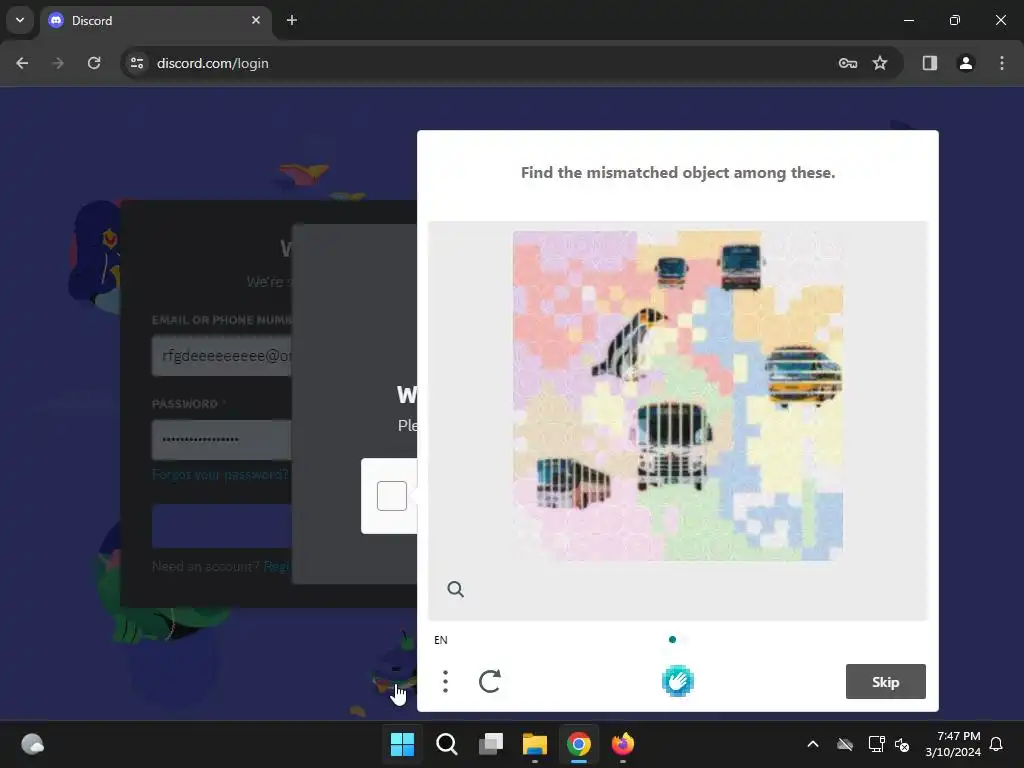Screen dimensions: 1024x768
Task: Toggle the browser side panel
Action: (x=930, y=63)
